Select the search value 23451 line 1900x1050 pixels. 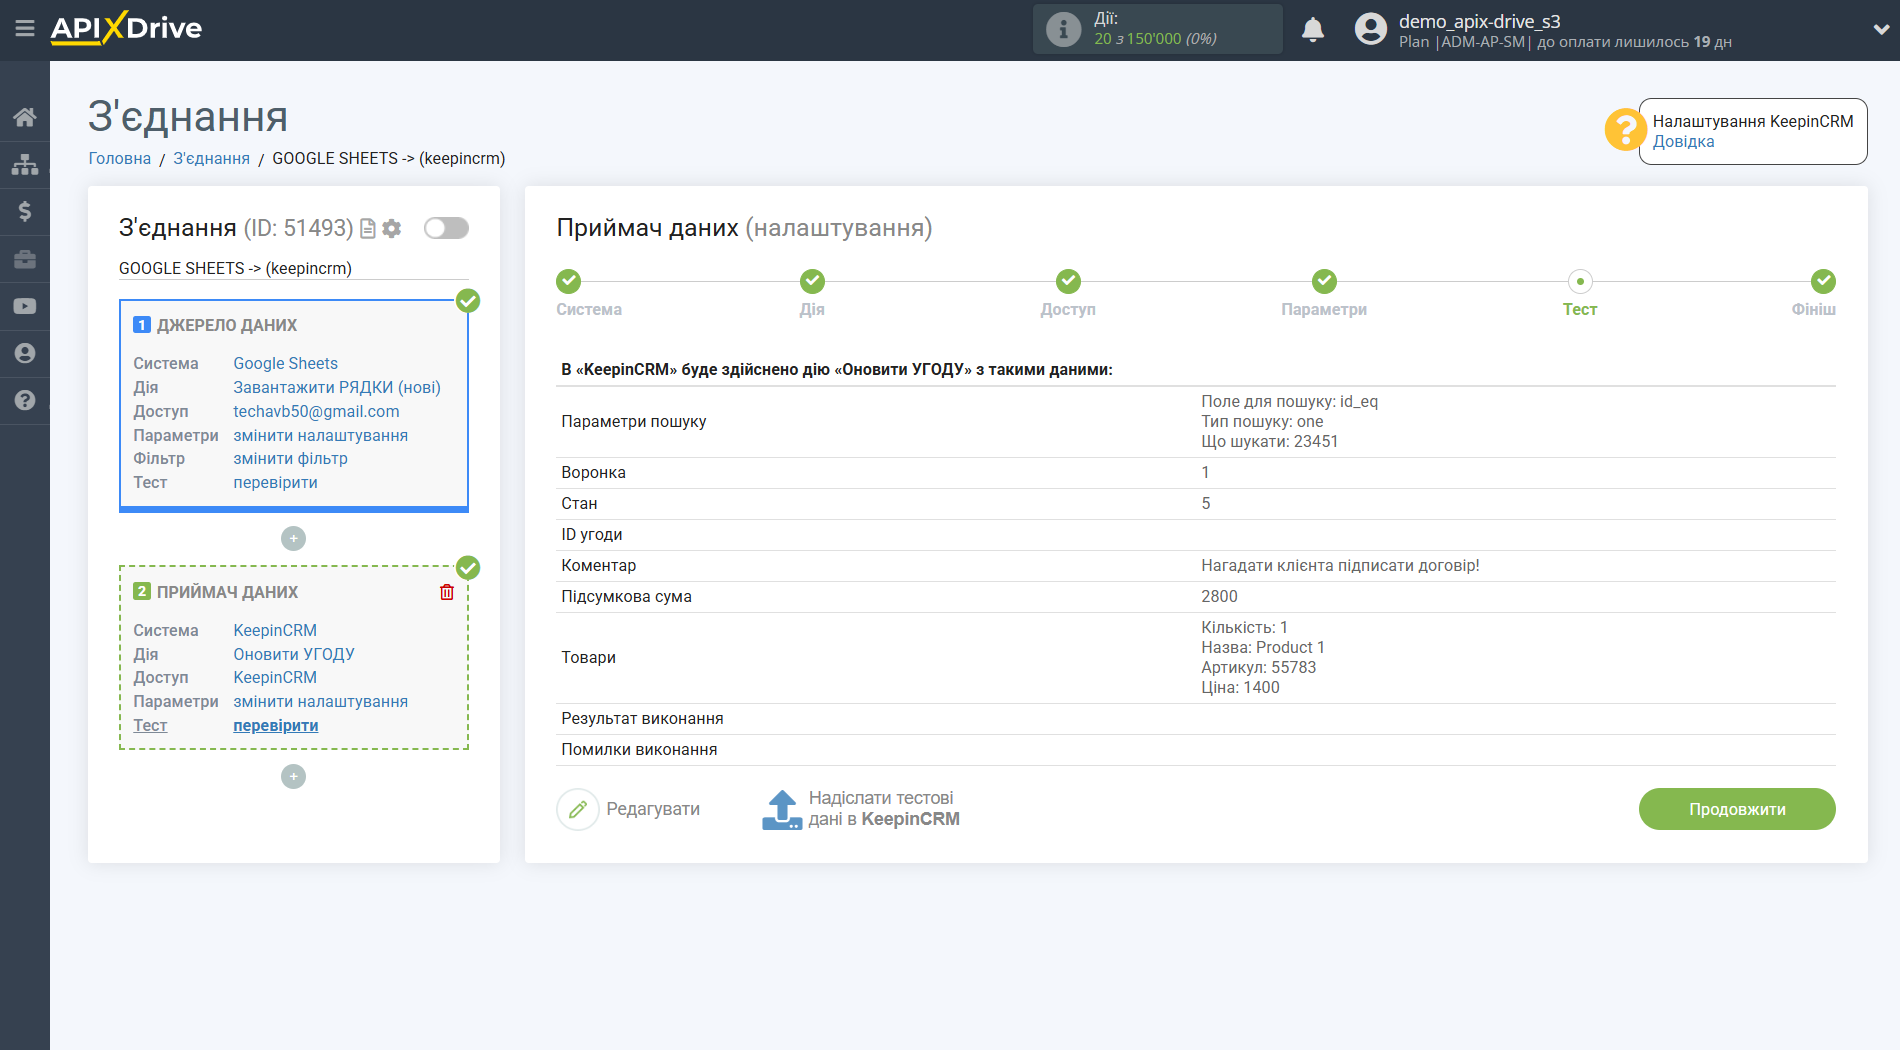[x=1269, y=441]
